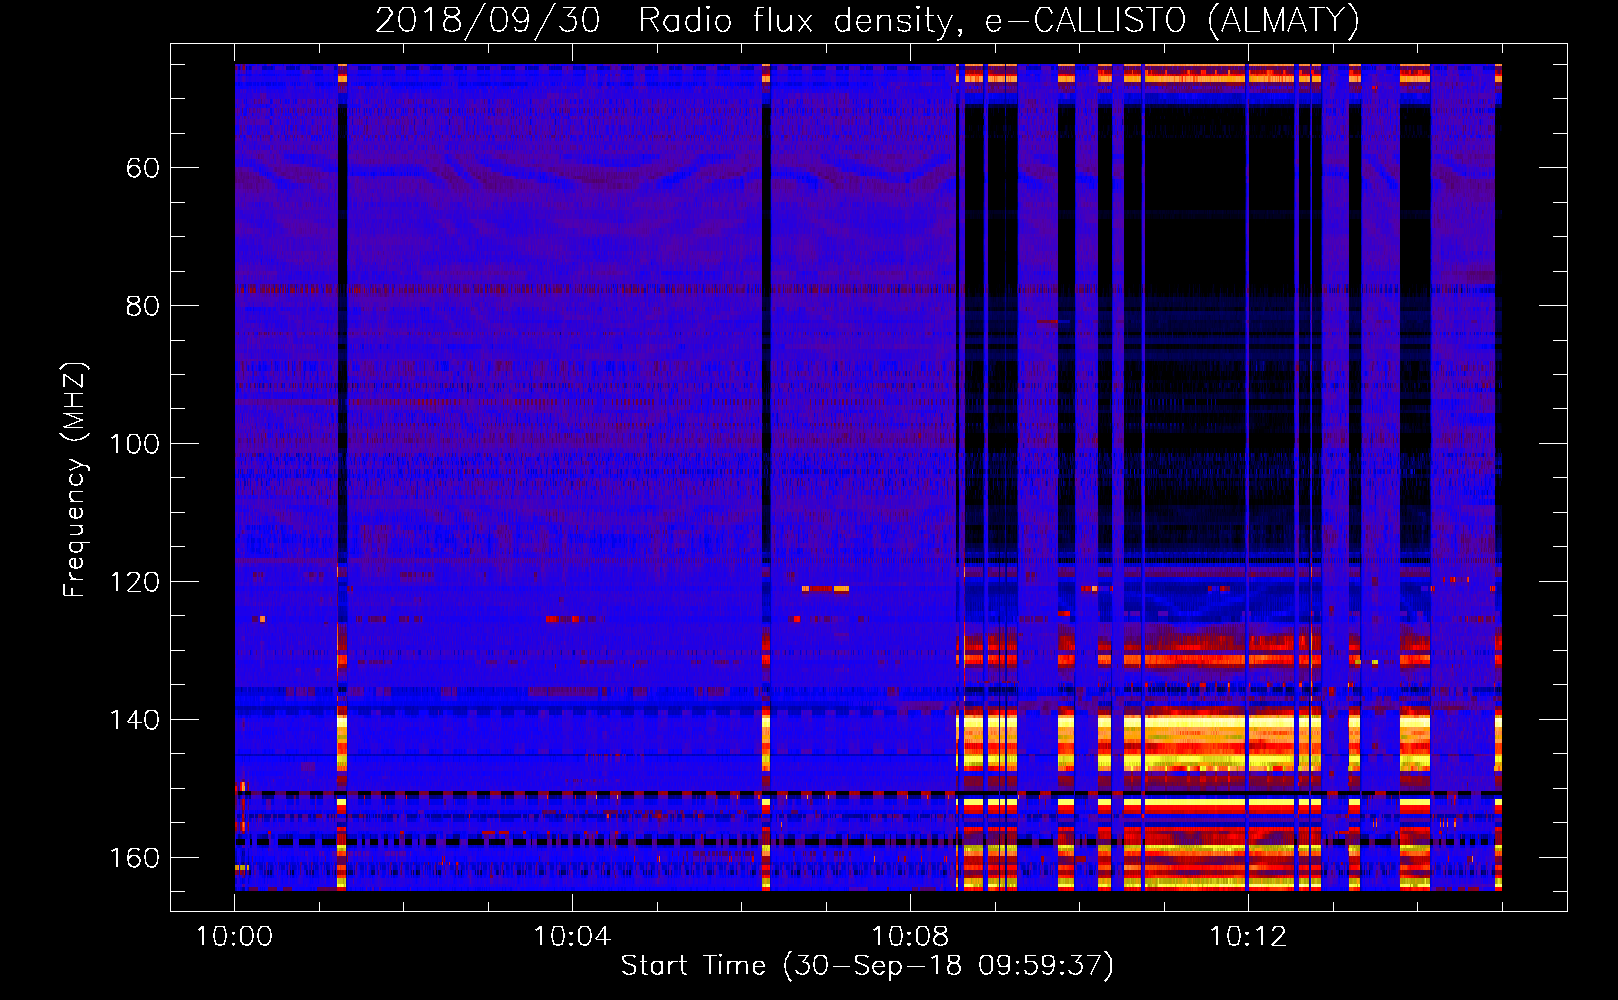Select the '10:00' time tick label
This screenshot has width=1618, height=1000.
pos(234,937)
